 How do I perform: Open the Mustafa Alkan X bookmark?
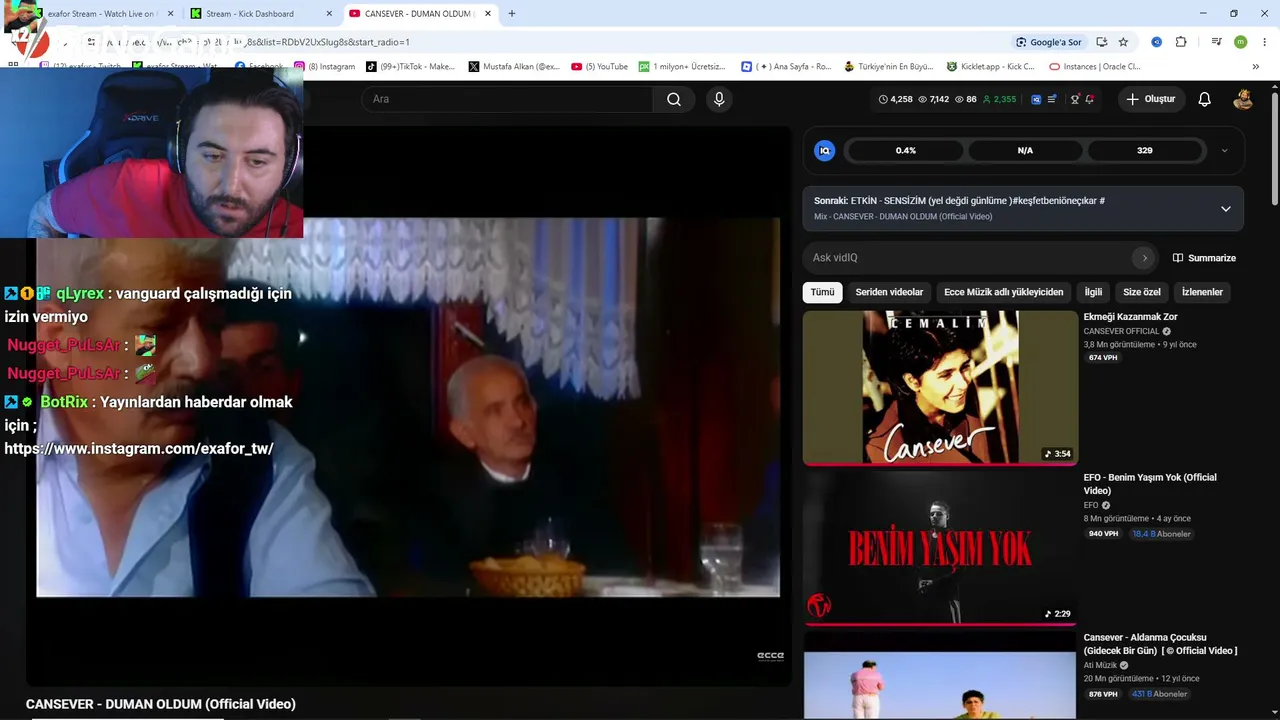[x=514, y=67]
